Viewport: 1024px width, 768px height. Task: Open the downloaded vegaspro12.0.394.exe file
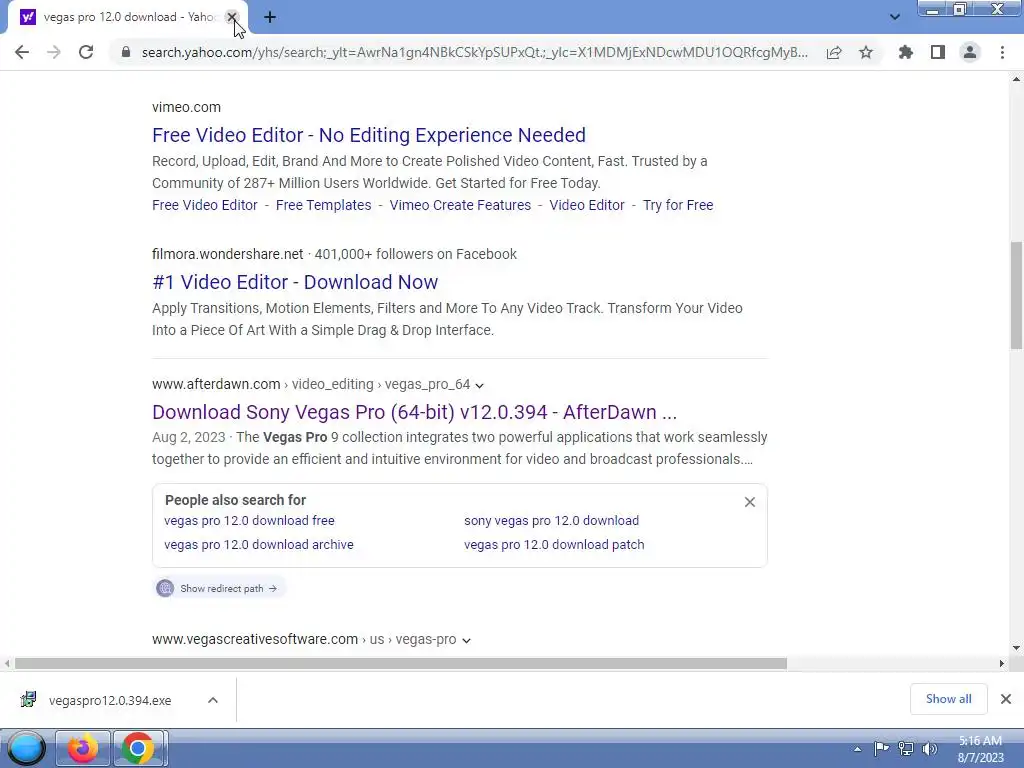pyautogui.click(x=110, y=700)
